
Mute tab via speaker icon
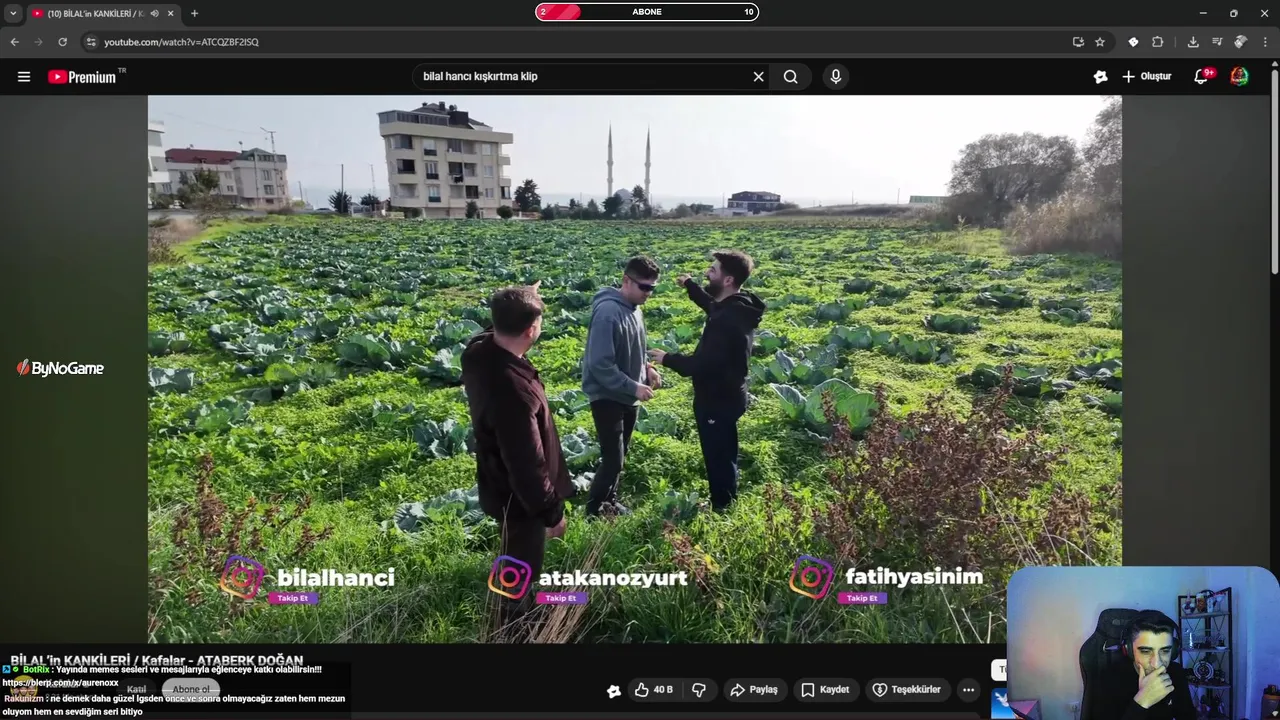click(x=155, y=13)
